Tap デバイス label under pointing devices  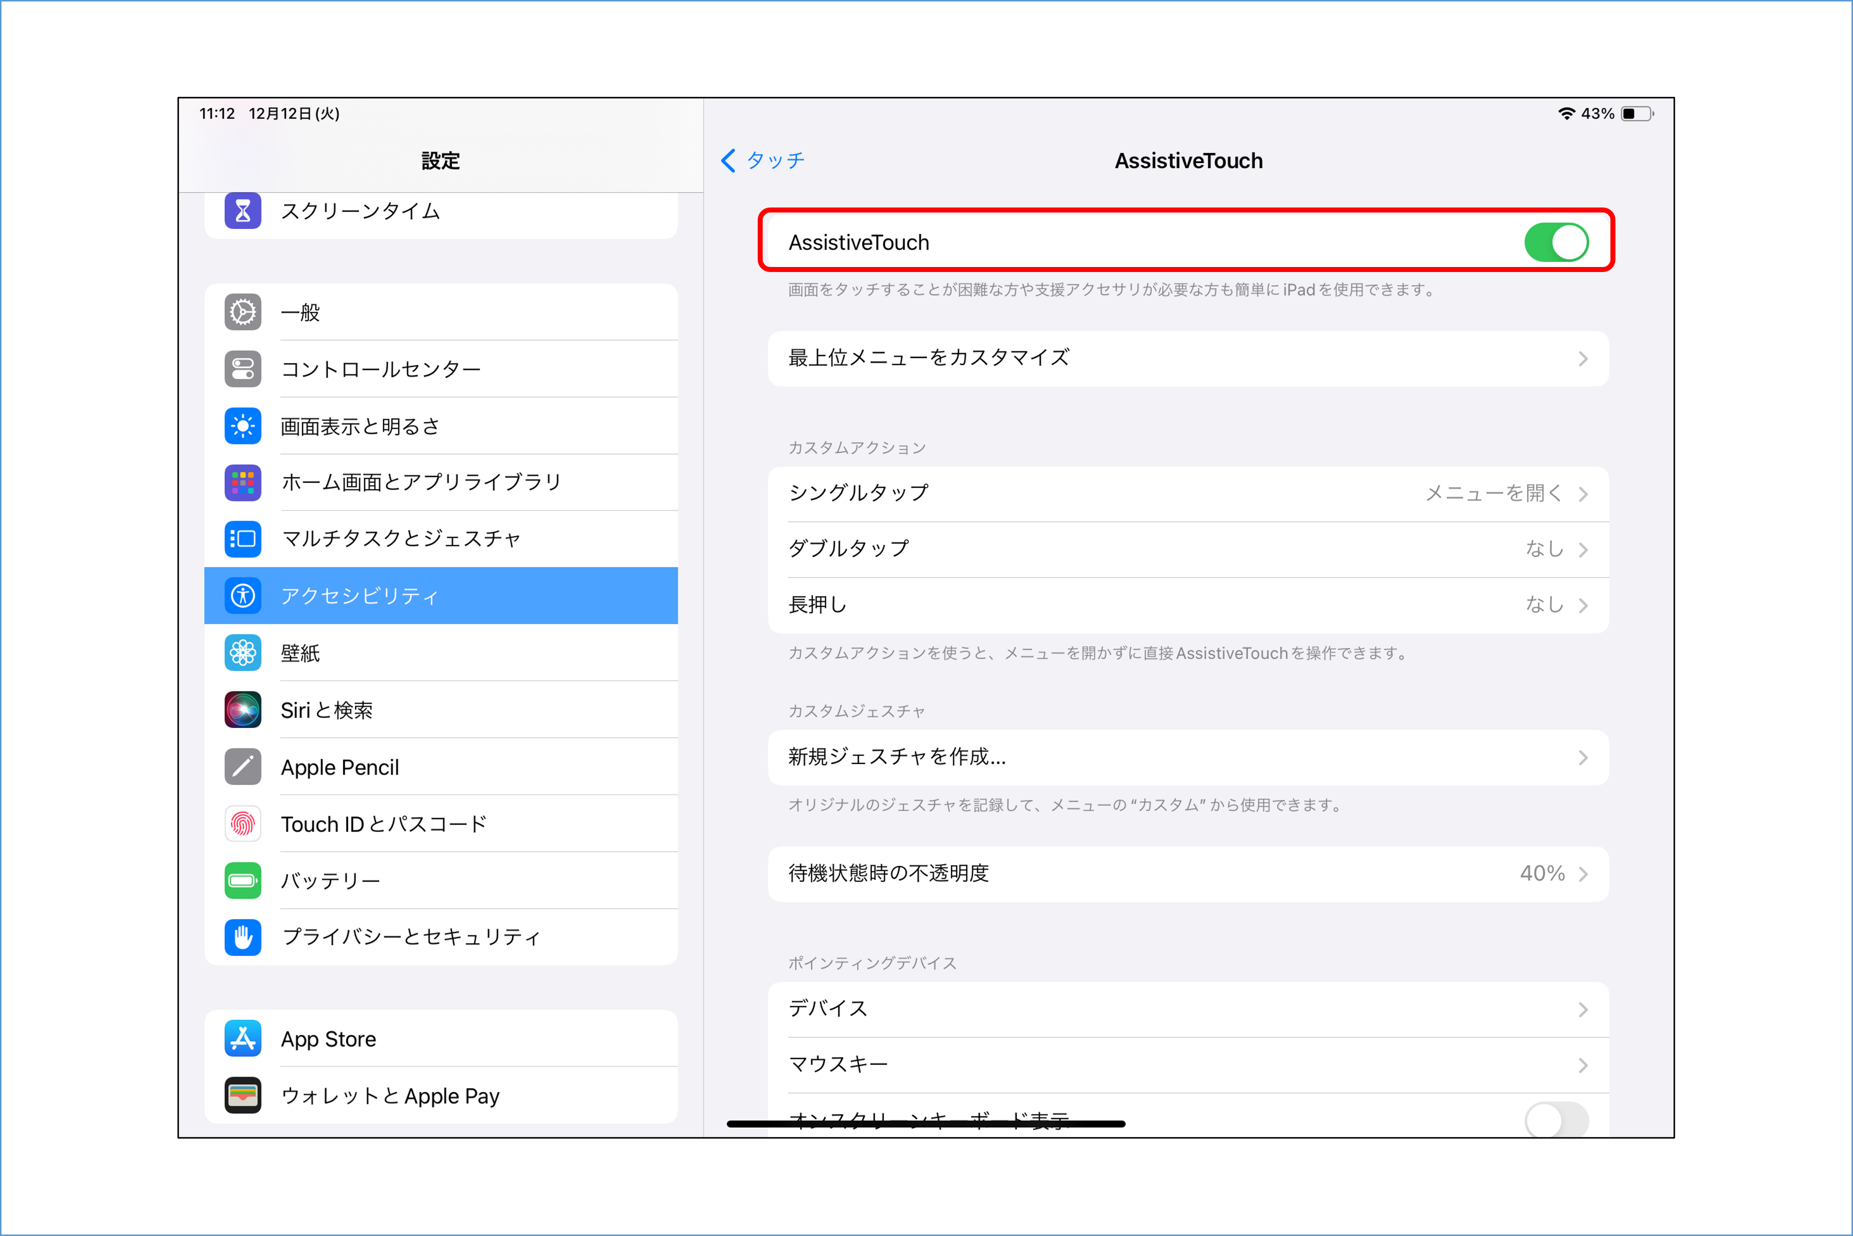point(828,1009)
